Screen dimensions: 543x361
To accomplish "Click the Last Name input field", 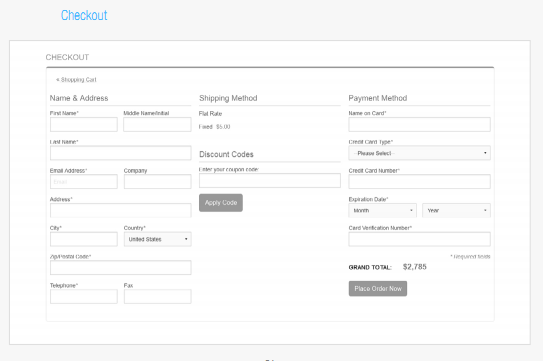I will [x=121, y=153].
